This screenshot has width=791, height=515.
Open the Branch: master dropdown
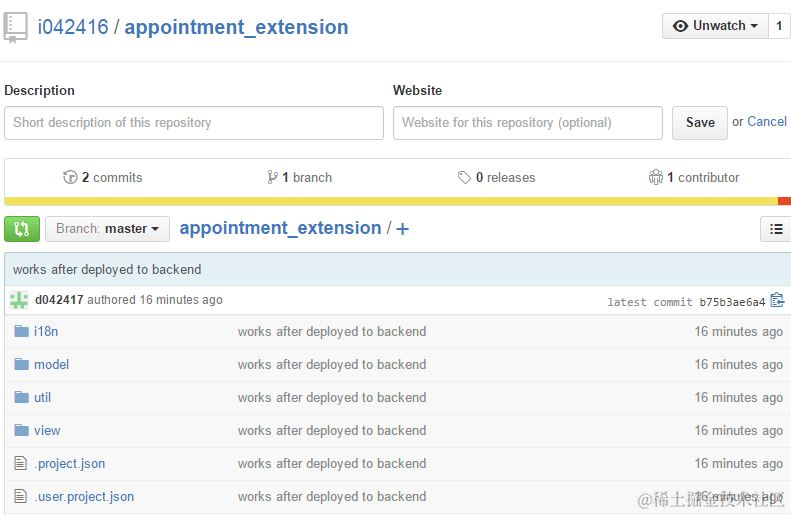tap(107, 229)
